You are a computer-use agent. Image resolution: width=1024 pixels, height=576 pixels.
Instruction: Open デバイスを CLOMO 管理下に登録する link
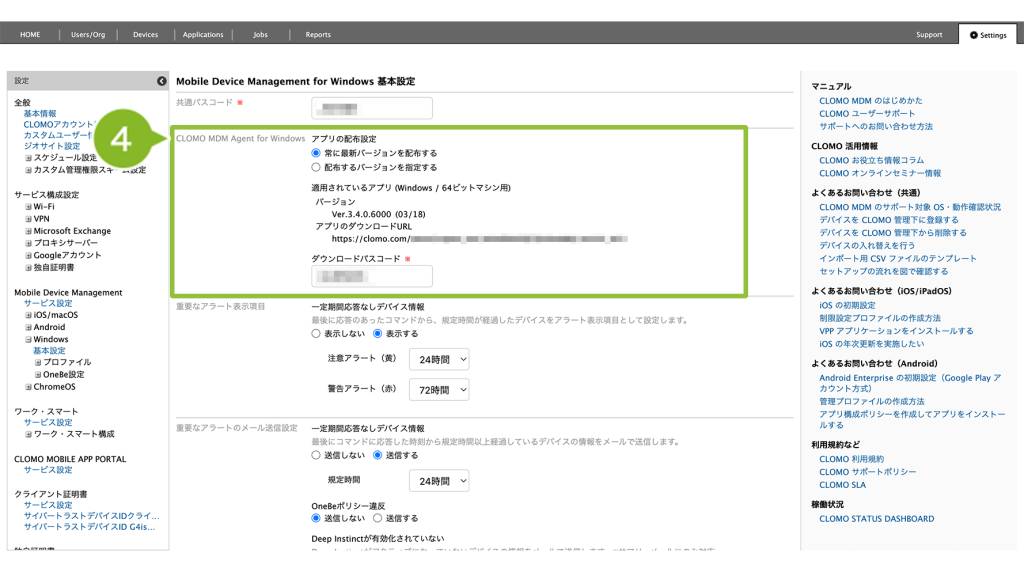click(889, 220)
